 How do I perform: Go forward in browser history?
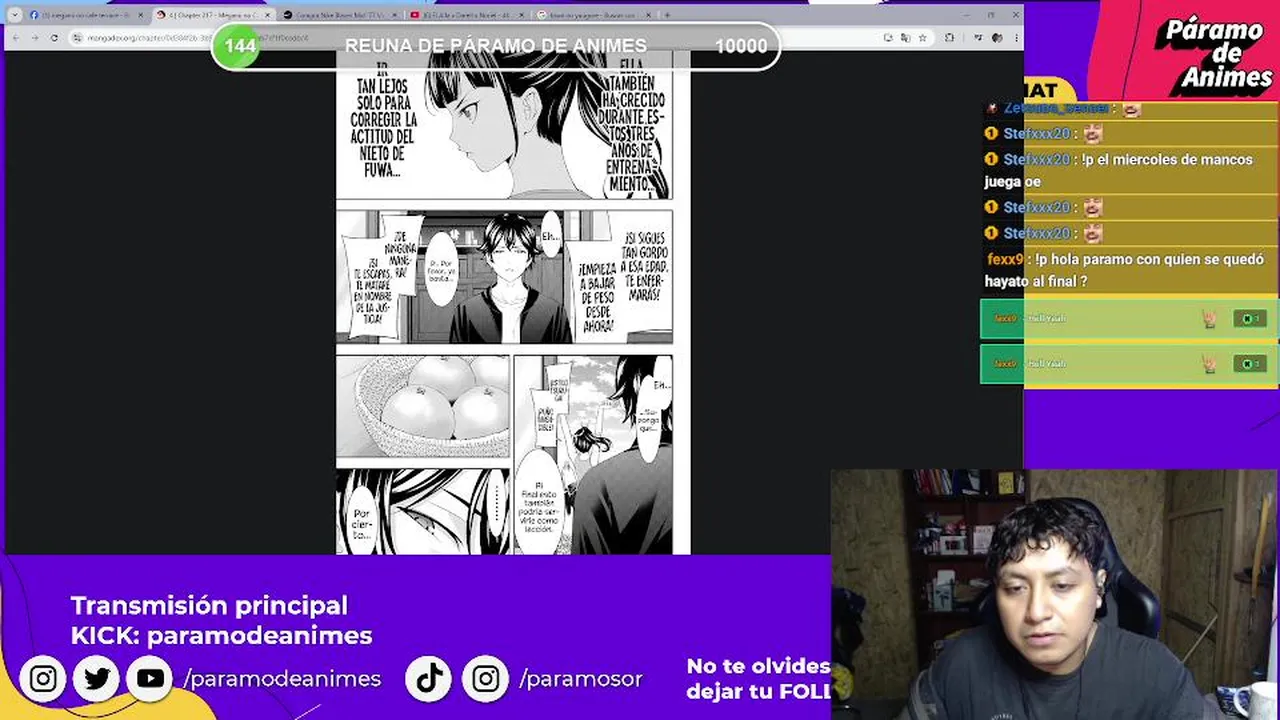(35, 37)
